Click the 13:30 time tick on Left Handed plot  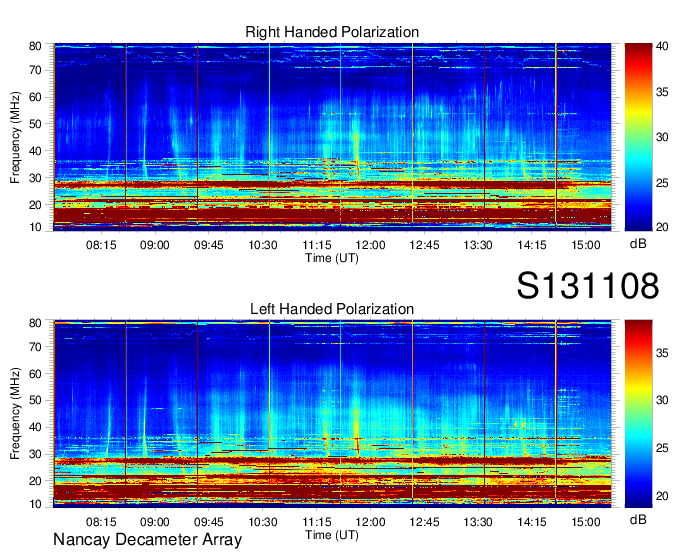[x=478, y=522]
